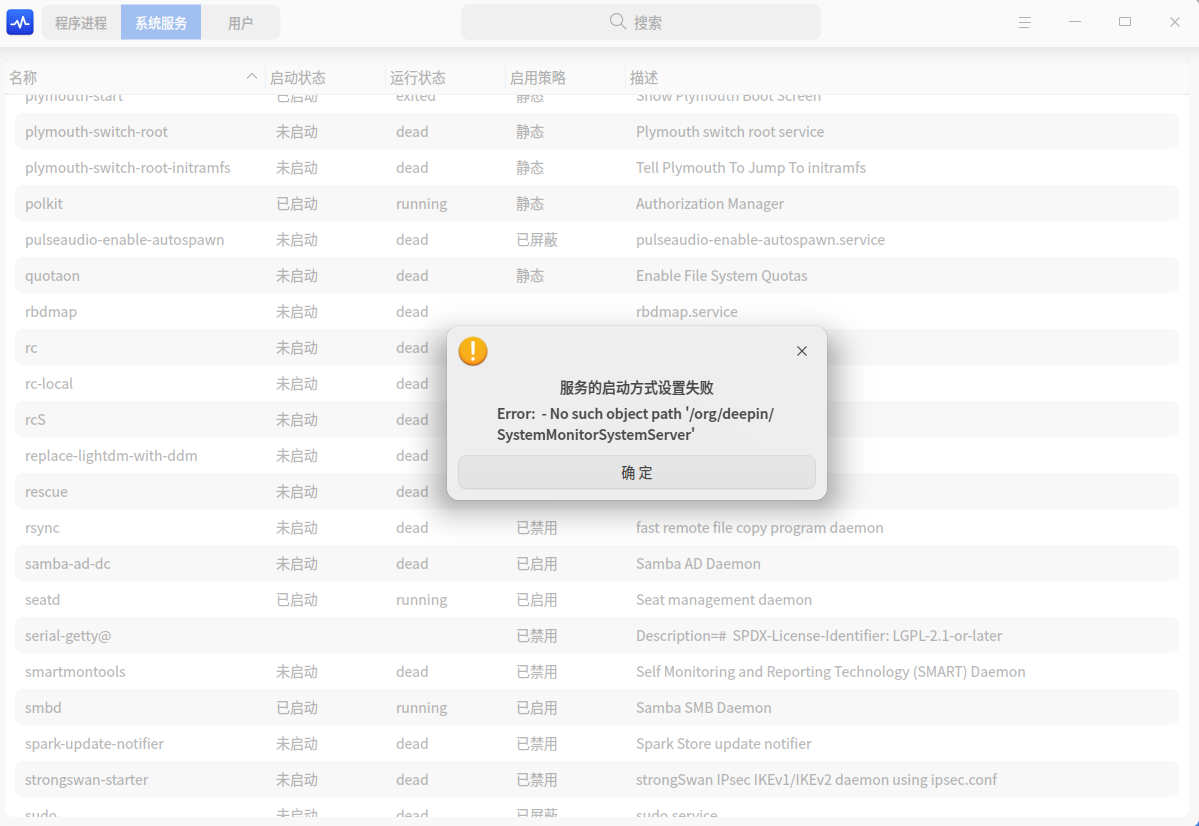Switch to the 程序进程 tab

click(81, 23)
